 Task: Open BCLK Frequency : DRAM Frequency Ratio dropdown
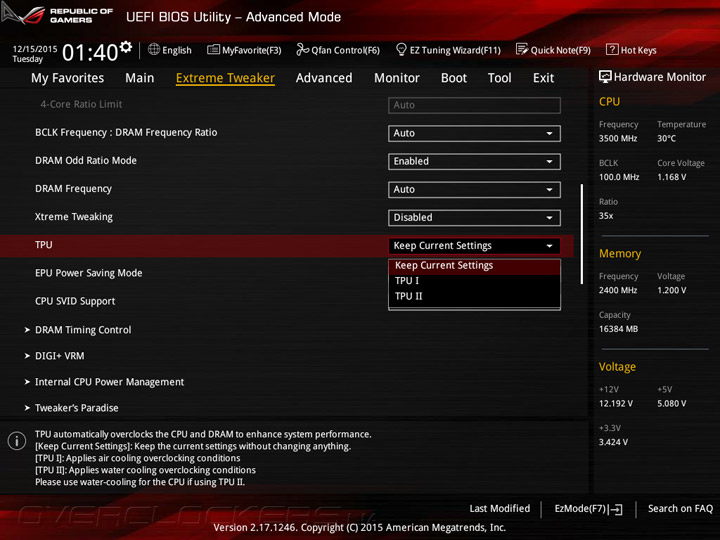pyautogui.click(x=474, y=133)
